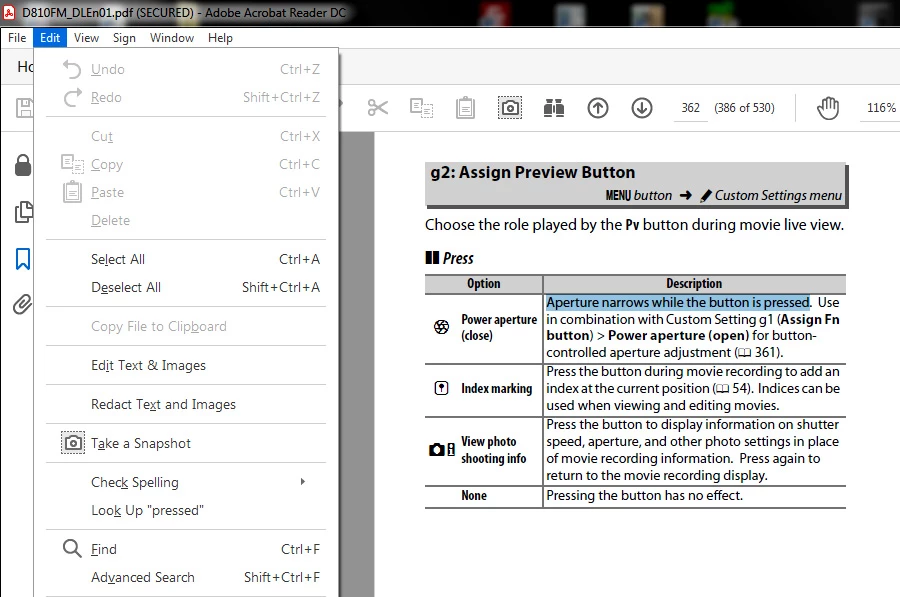Viewport: 900px width, 597px height.
Task: Click the index marker icon in table
Action: point(441,389)
